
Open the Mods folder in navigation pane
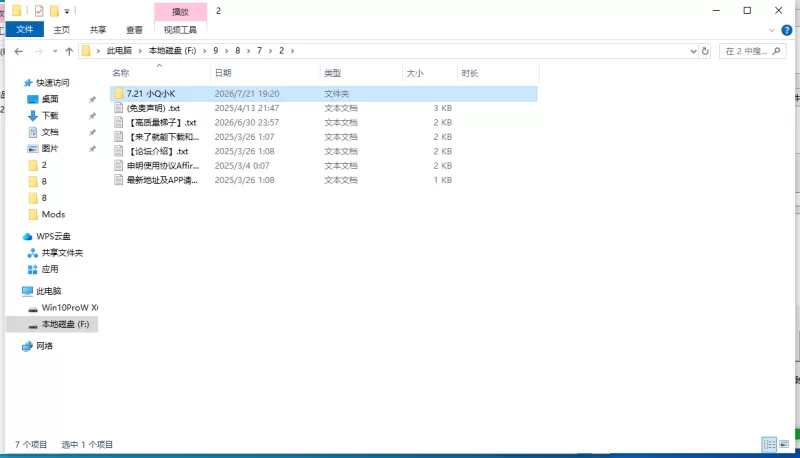(x=53, y=214)
